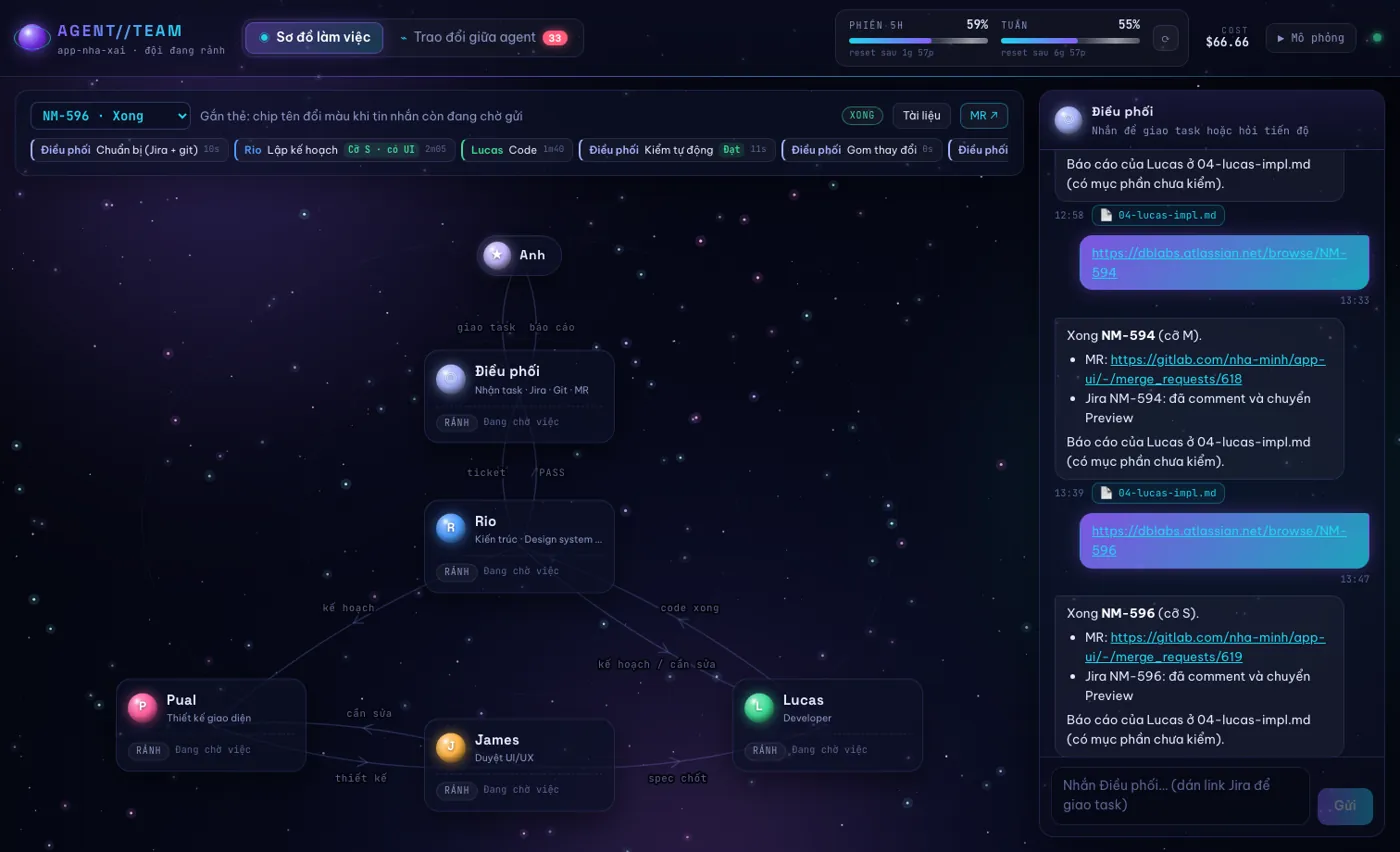Select the Lucas Code step chip
1400x852 pixels.
pyautogui.click(x=517, y=150)
